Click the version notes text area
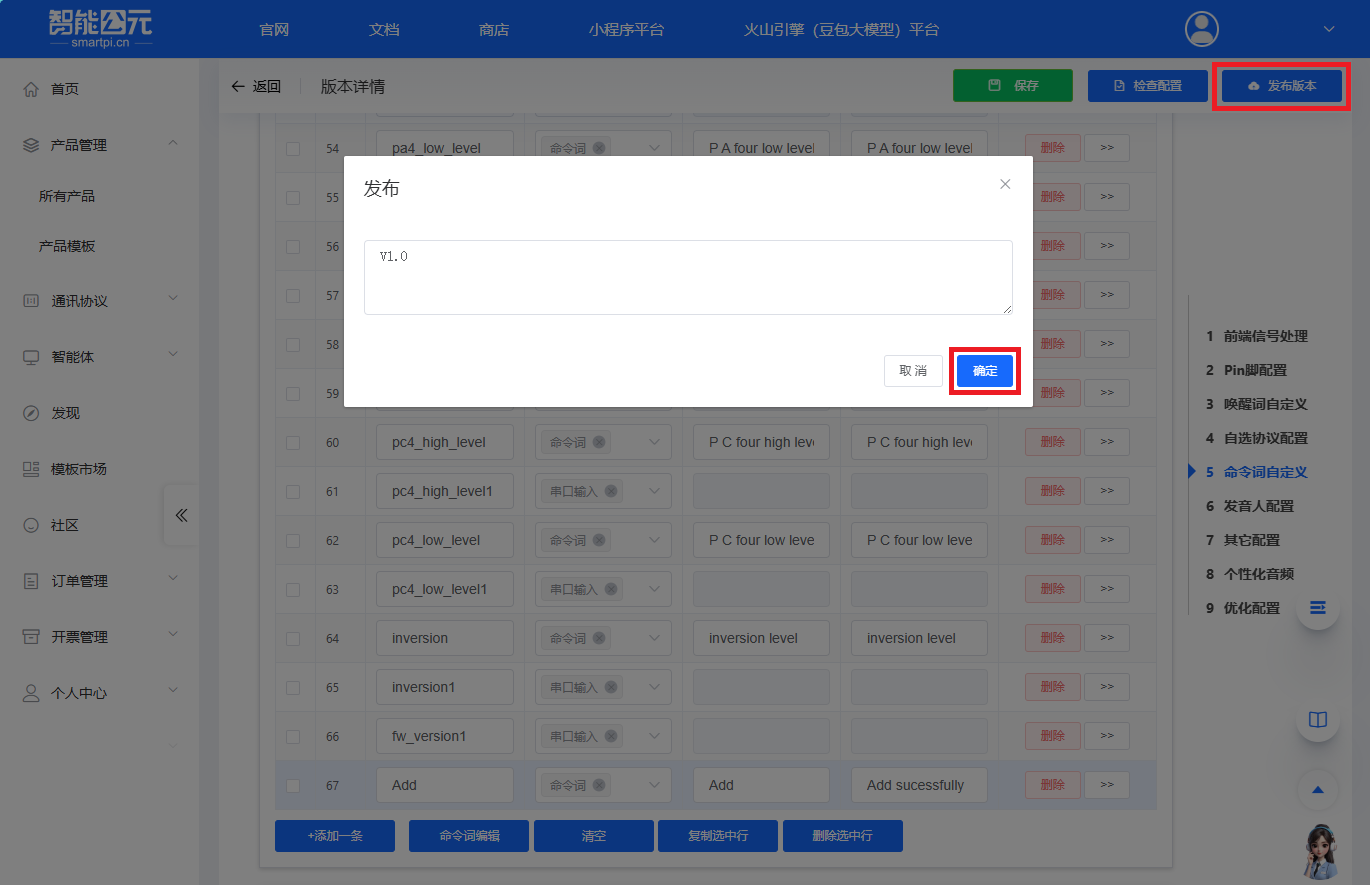 (x=688, y=278)
